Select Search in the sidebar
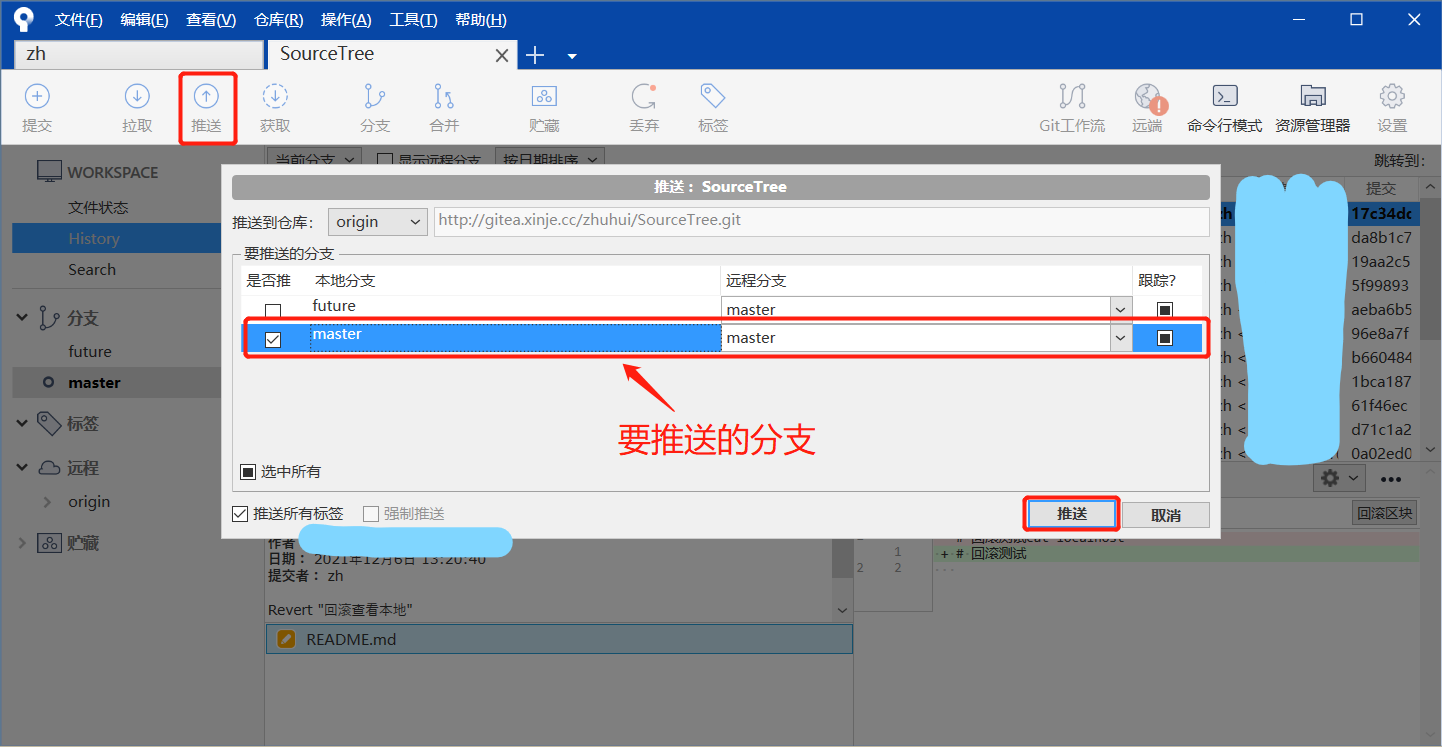This screenshot has height=747, width=1442. (92, 270)
